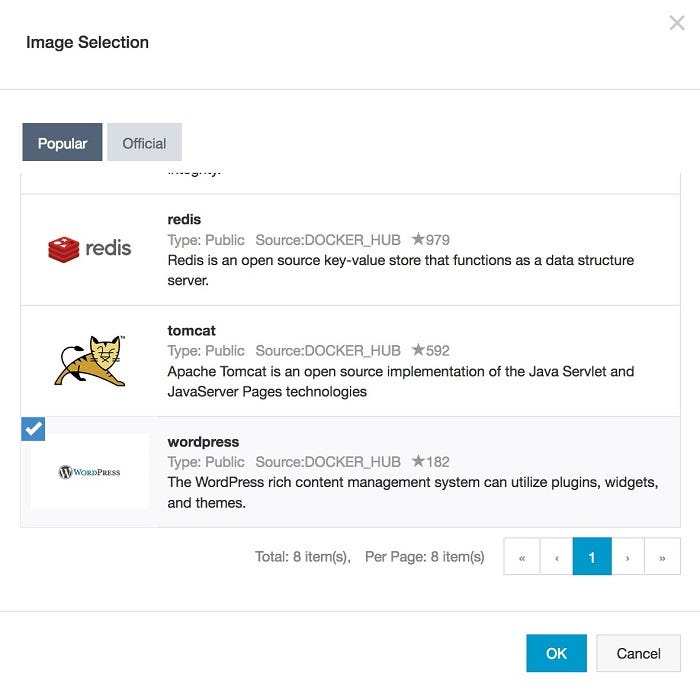Click the WordPress description text
This screenshot has height=690, width=700.
[412, 492]
